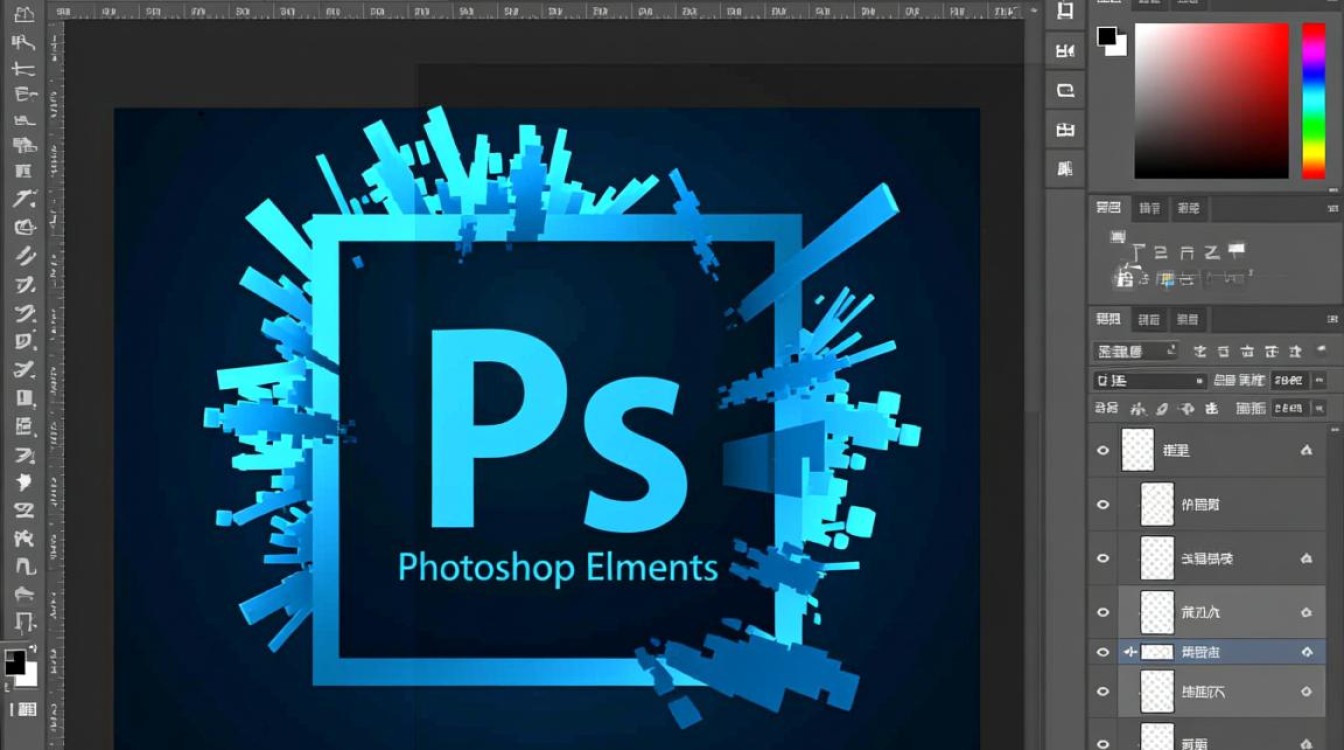Hide the highlighted blue layer via its eye icon
Viewport: 1344px width, 750px height.
click(x=1103, y=652)
